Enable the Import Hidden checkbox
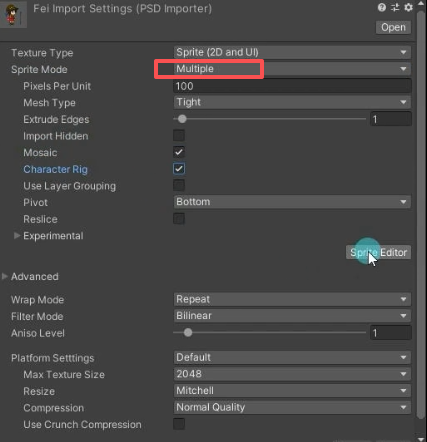Screen dimensions: 427x442 179,136
